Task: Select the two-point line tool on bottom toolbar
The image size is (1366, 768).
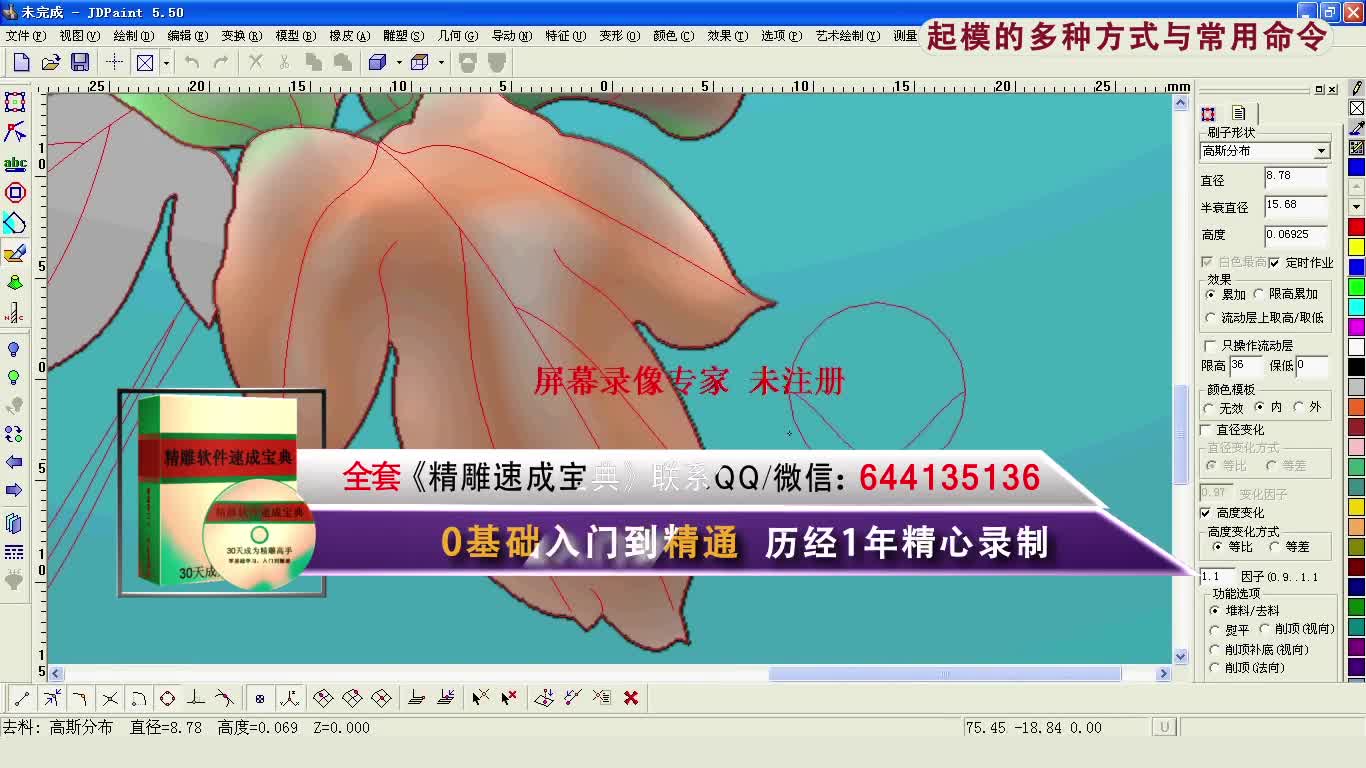Action: [x=20, y=698]
